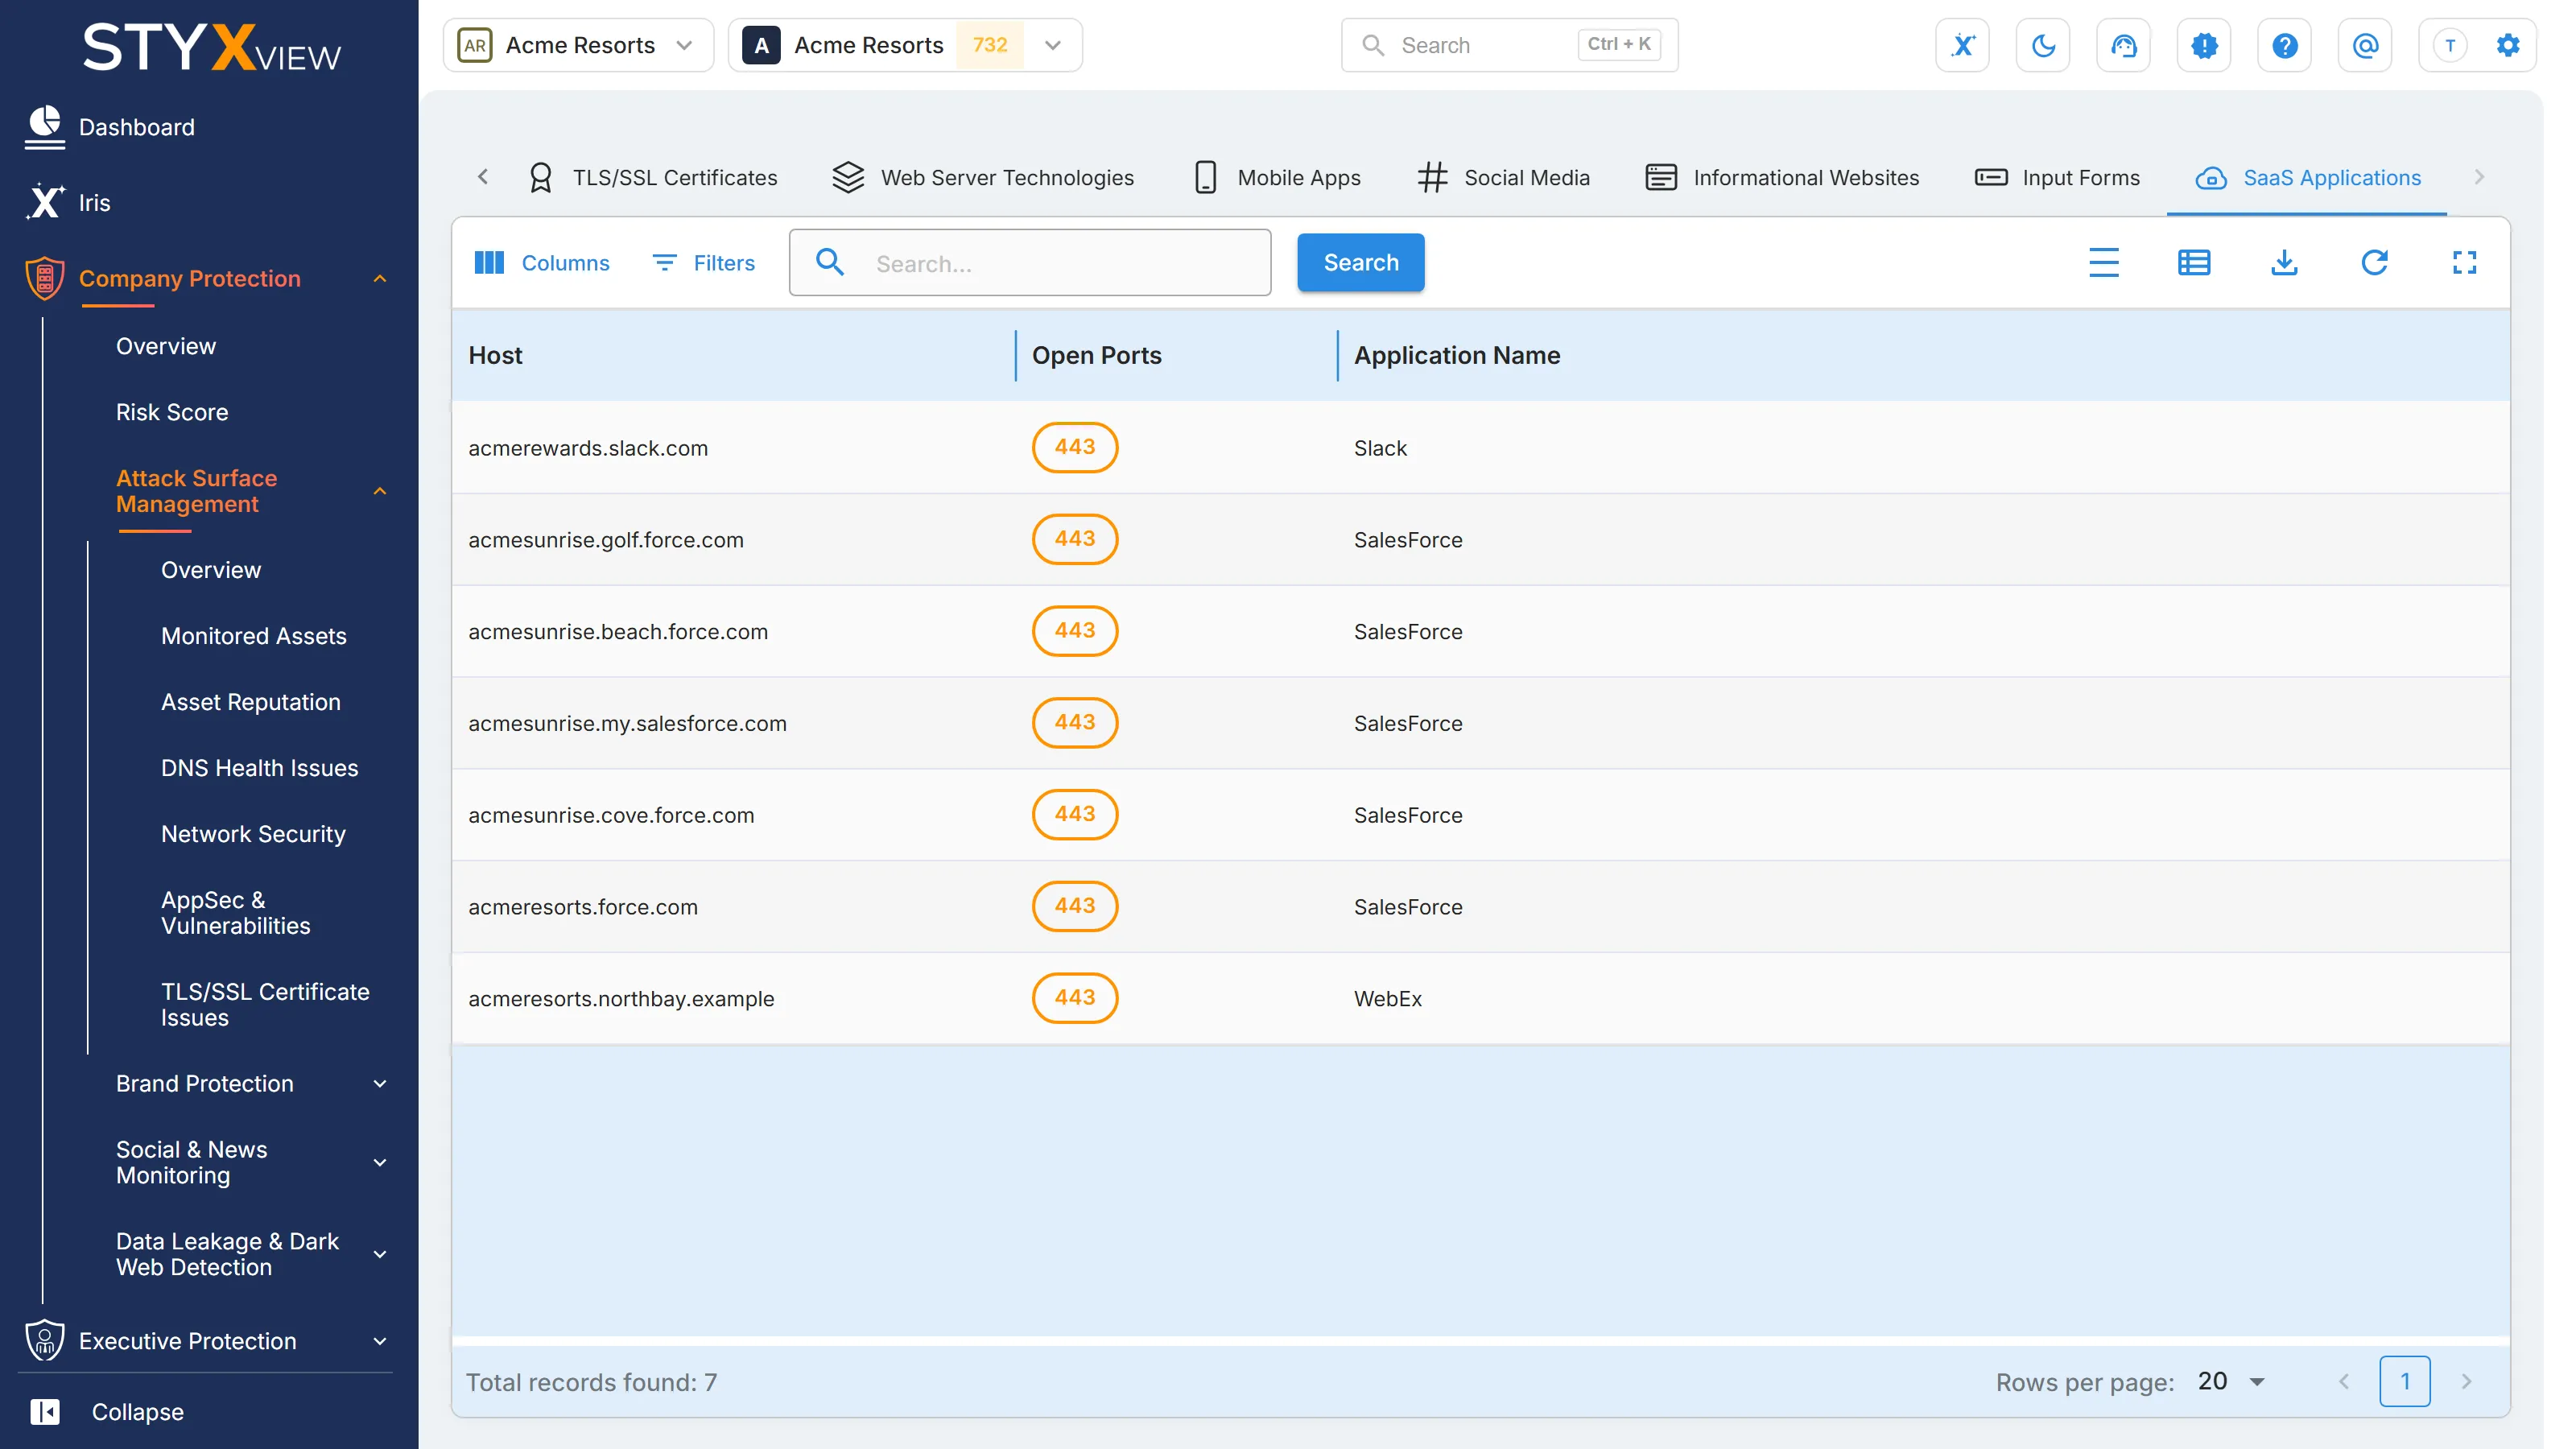Change table row density icon

[x=2104, y=262]
